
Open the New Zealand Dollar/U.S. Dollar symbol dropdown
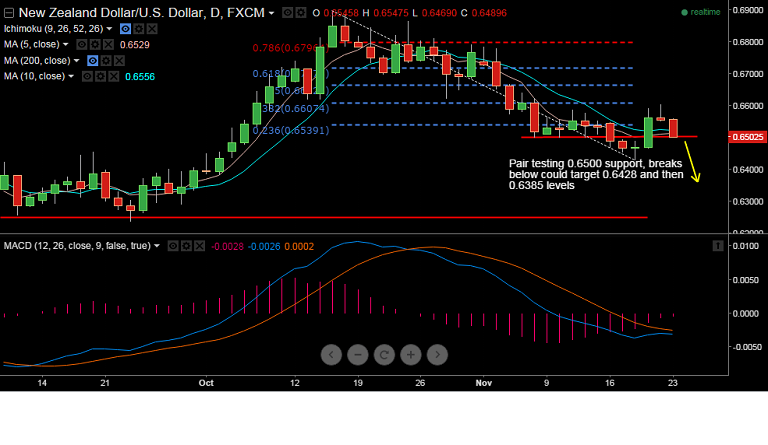pyautogui.click(x=271, y=13)
